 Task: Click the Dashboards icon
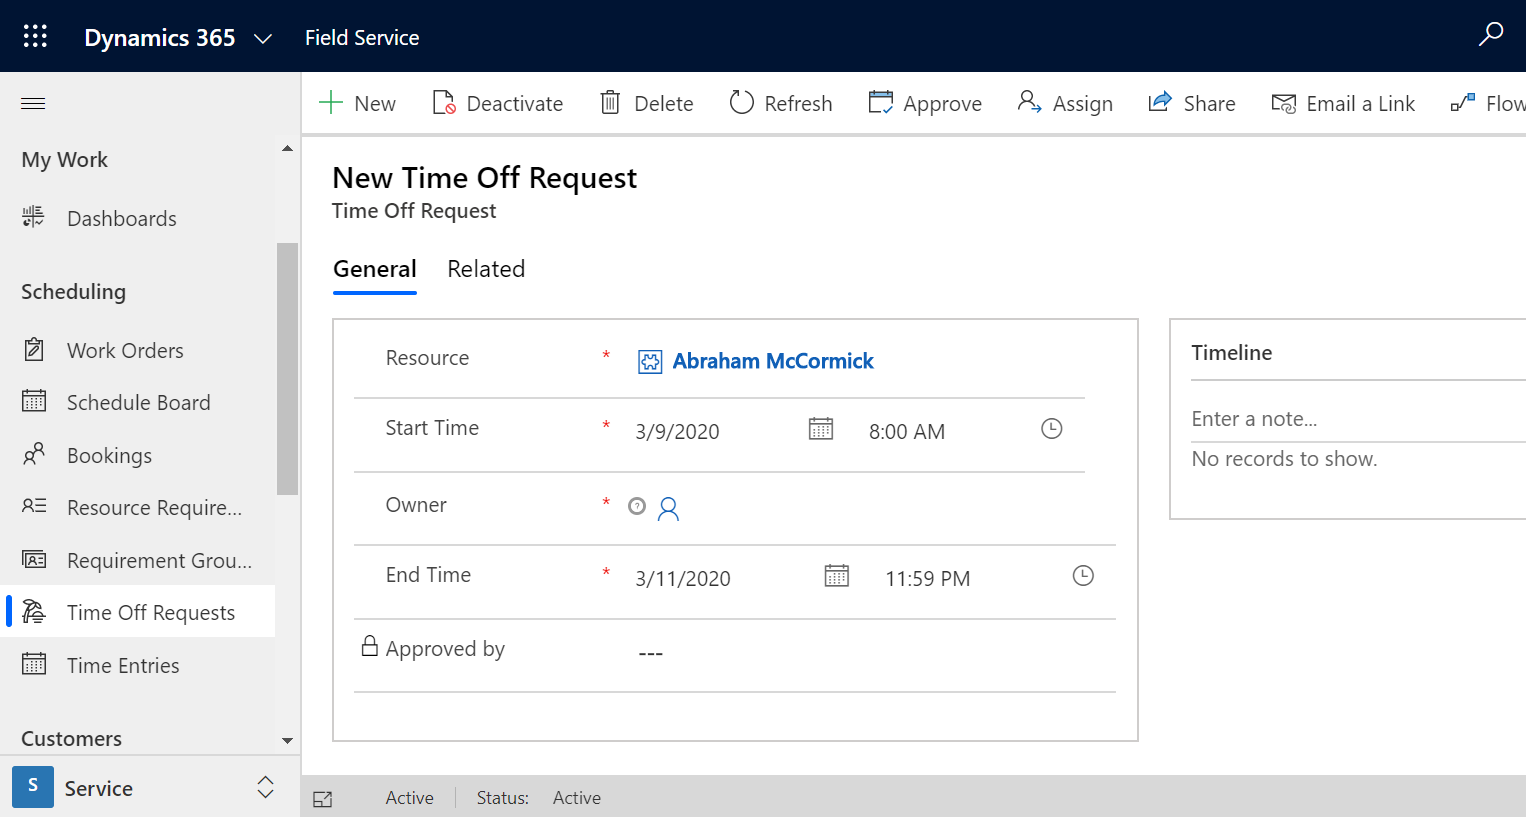coord(34,217)
